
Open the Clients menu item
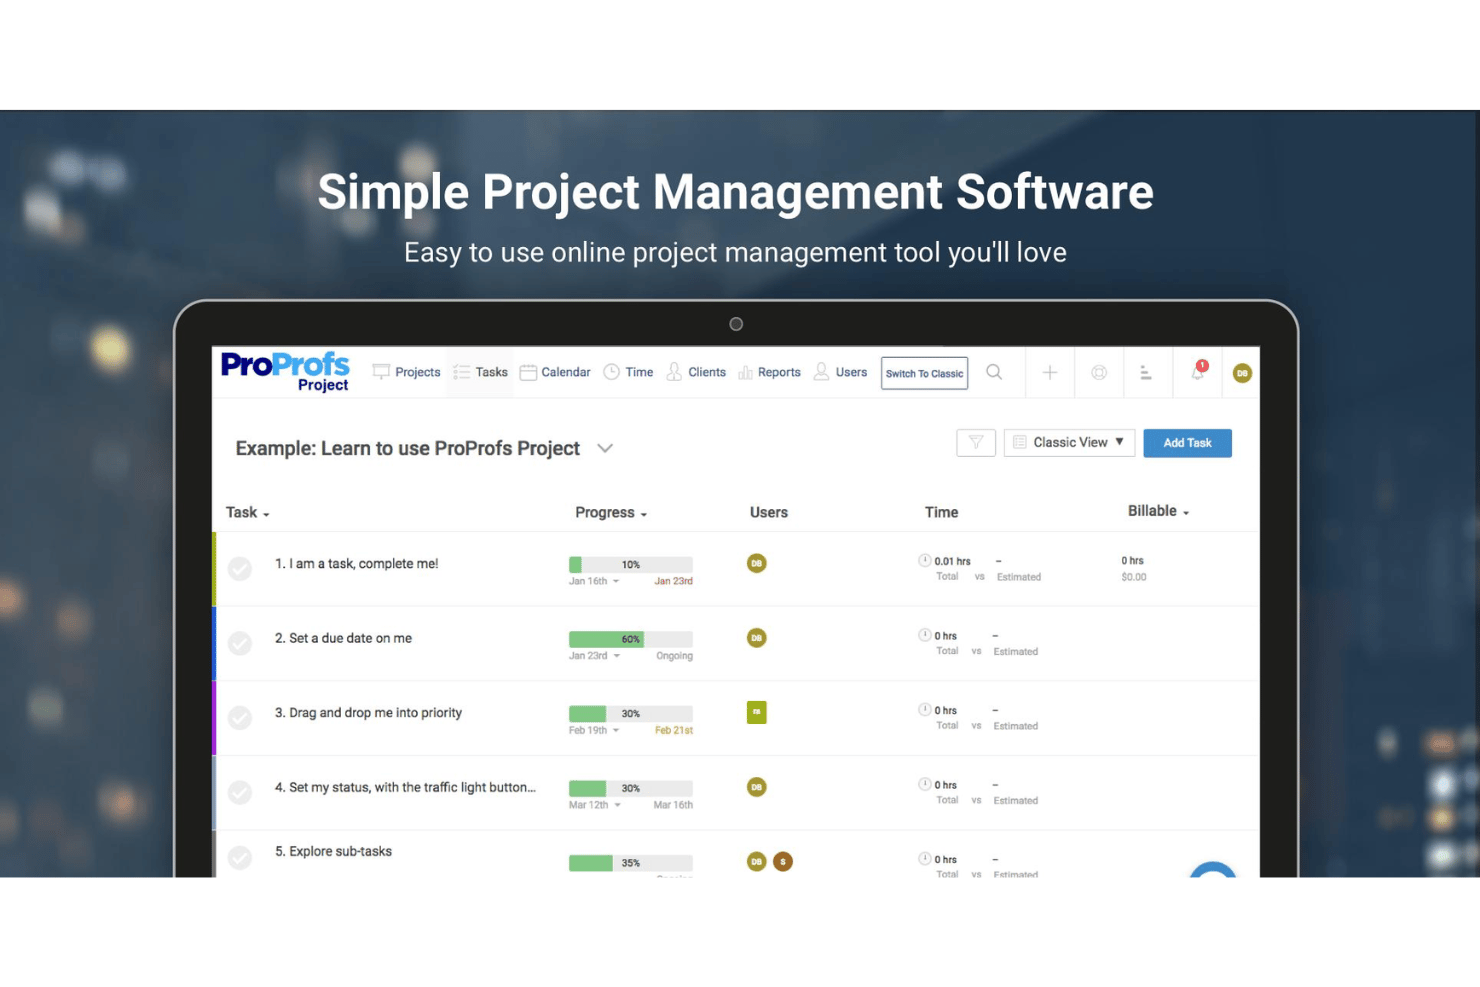pyautogui.click(x=696, y=372)
